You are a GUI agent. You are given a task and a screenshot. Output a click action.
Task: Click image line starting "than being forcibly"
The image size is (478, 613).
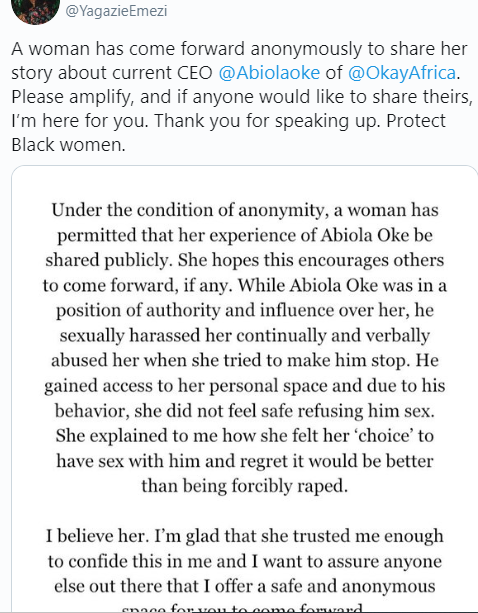pos(245,486)
